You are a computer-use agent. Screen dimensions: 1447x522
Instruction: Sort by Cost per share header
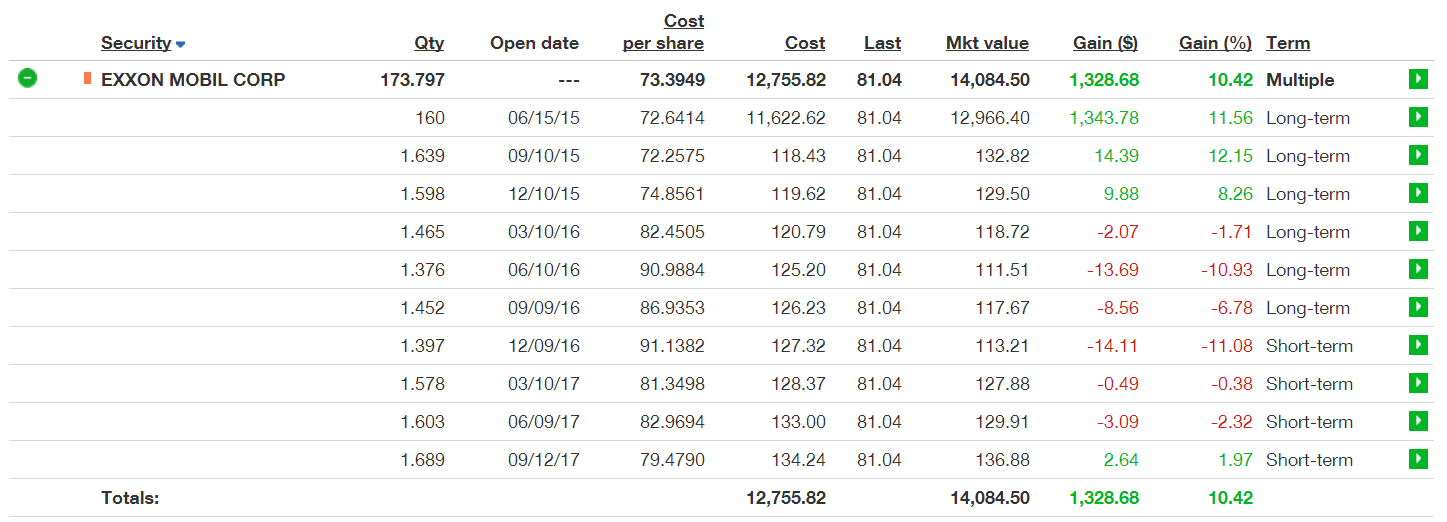[663, 32]
